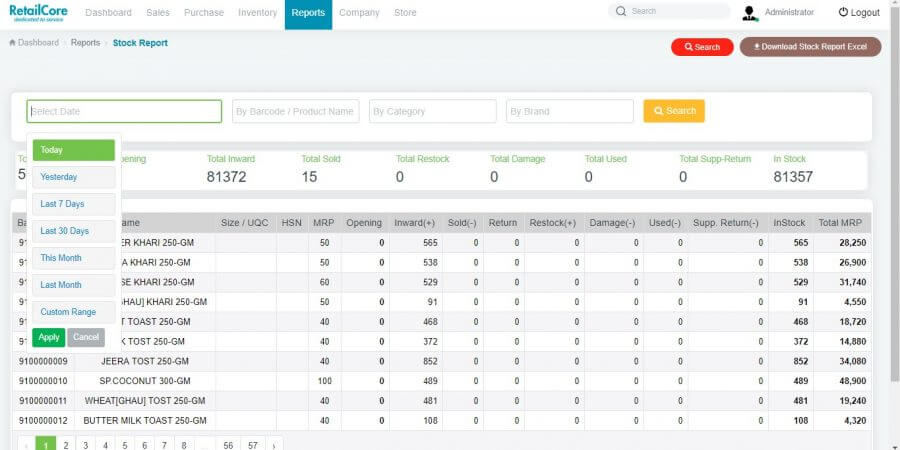900x450 pixels.
Task: Go to last page 57
Action: pos(253,445)
